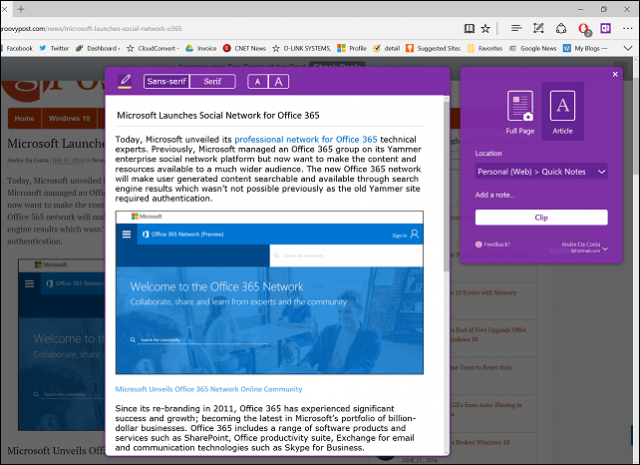This screenshot has width=640, height=465.
Task: Open the Edge Hub icon
Action: pos(516,28)
